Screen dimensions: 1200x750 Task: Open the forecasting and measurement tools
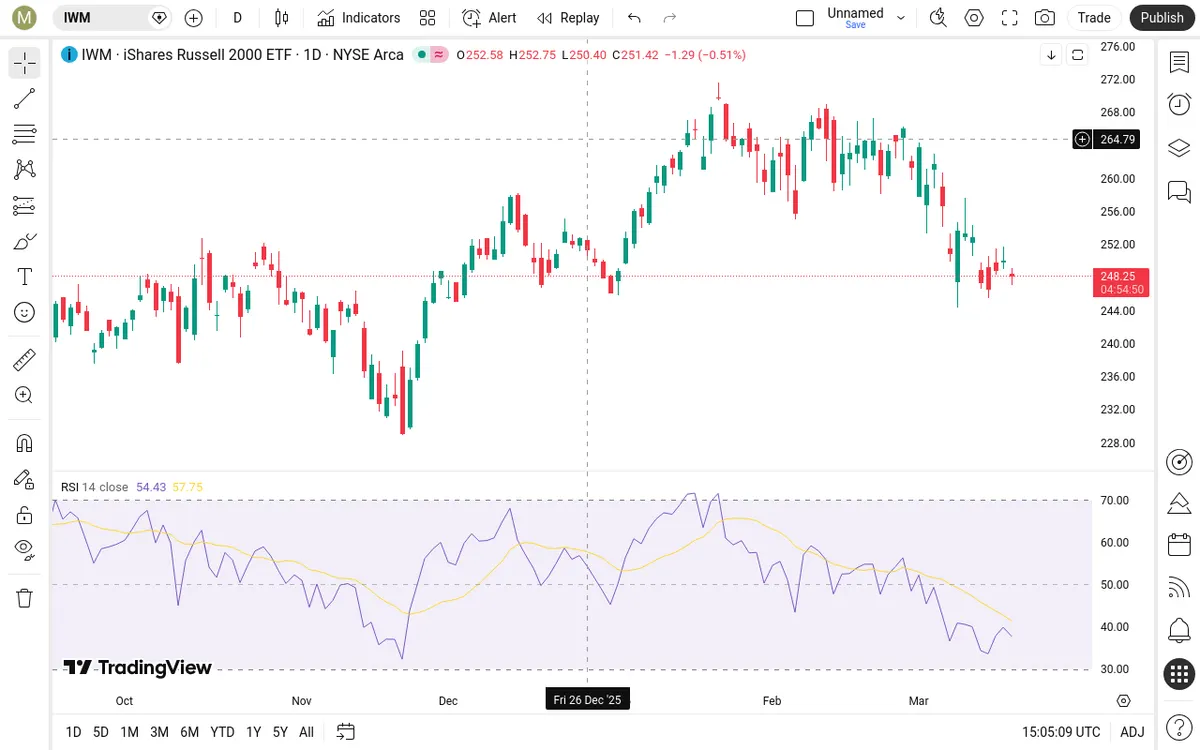[25, 206]
